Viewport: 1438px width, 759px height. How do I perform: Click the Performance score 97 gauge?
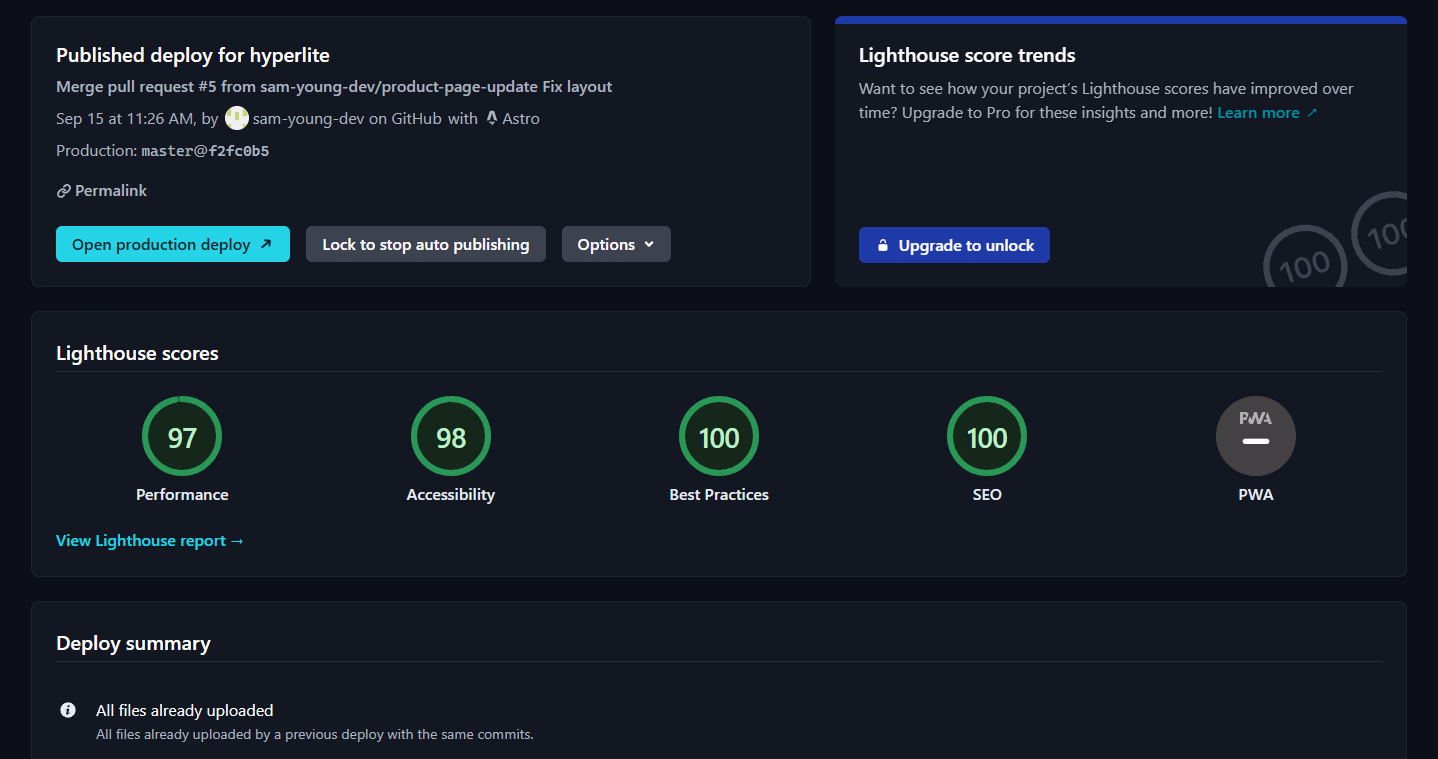tap(182, 437)
